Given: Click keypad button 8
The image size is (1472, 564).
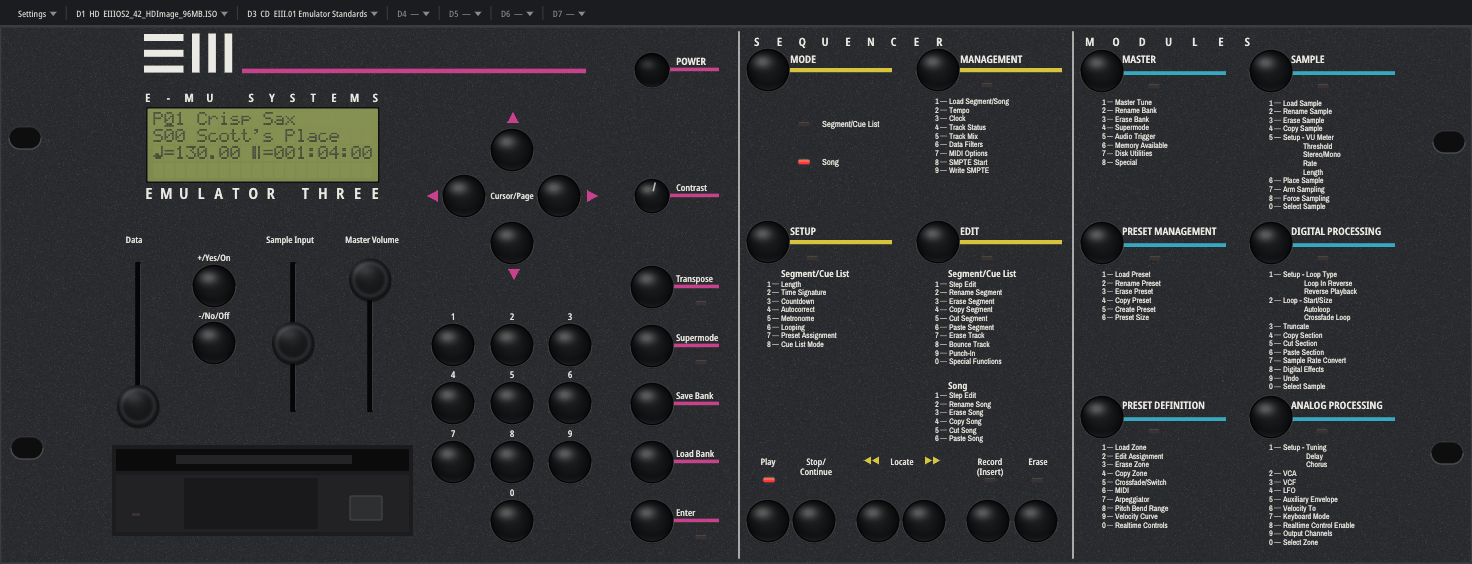Looking at the screenshot, I should [512, 462].
